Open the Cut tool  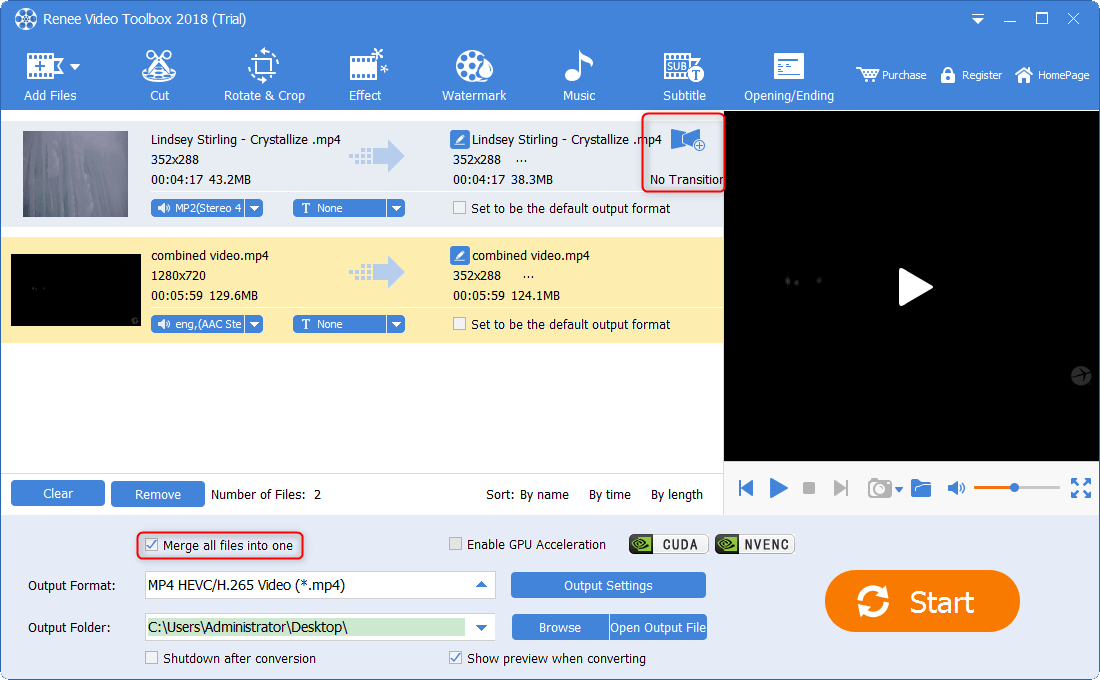[159, 76]
